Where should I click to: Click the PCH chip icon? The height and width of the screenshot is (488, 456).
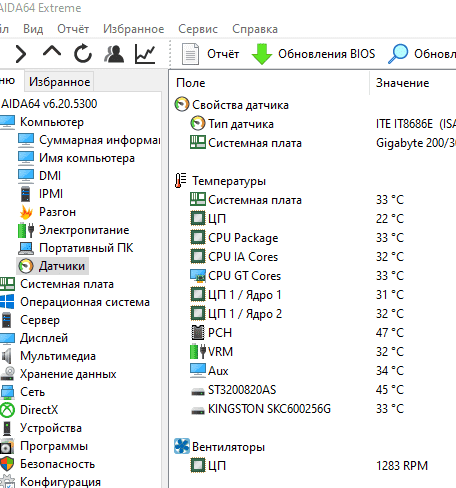tap(198, 333)
